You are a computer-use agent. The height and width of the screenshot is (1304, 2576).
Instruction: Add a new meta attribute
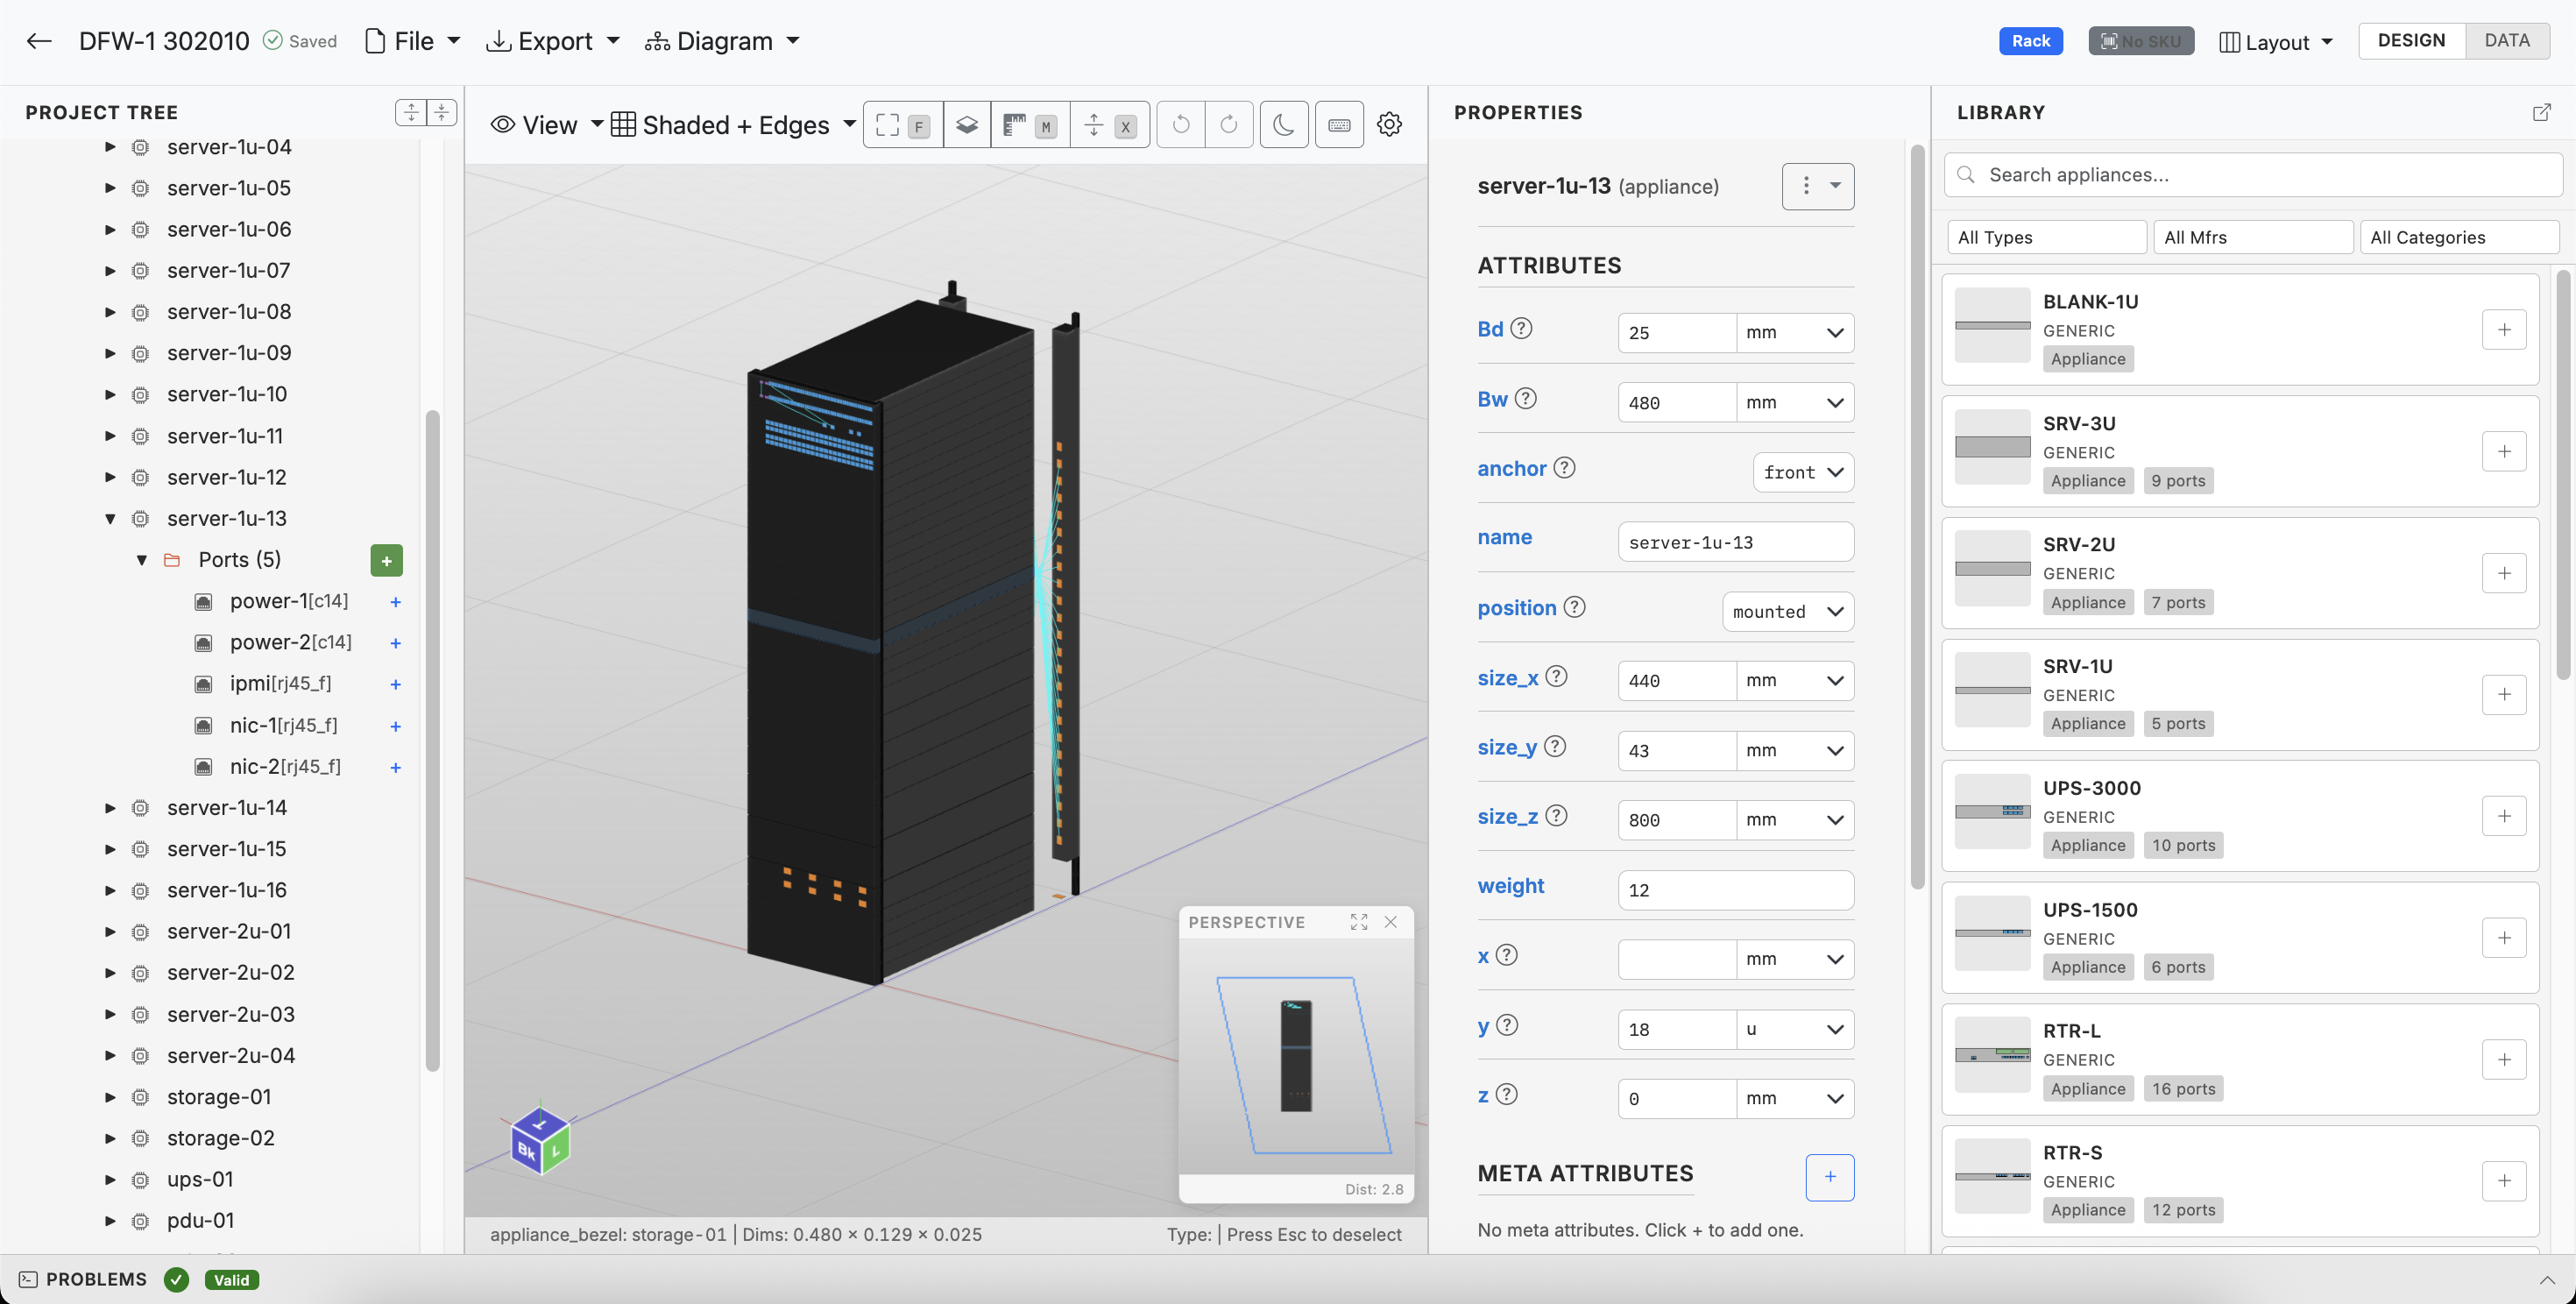point(1830,1177)
